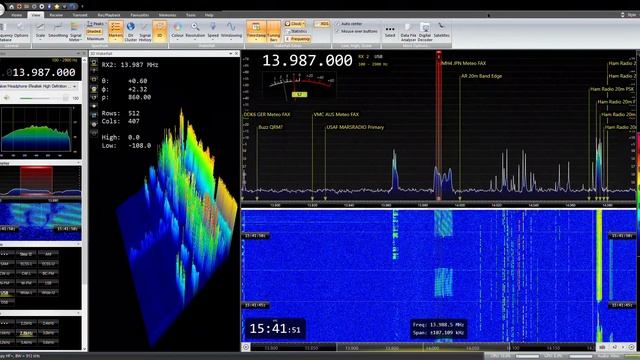The width and height of the screenshot is (640, 360).
Task: Toggle the Markers display button
Action: (116, 31)
